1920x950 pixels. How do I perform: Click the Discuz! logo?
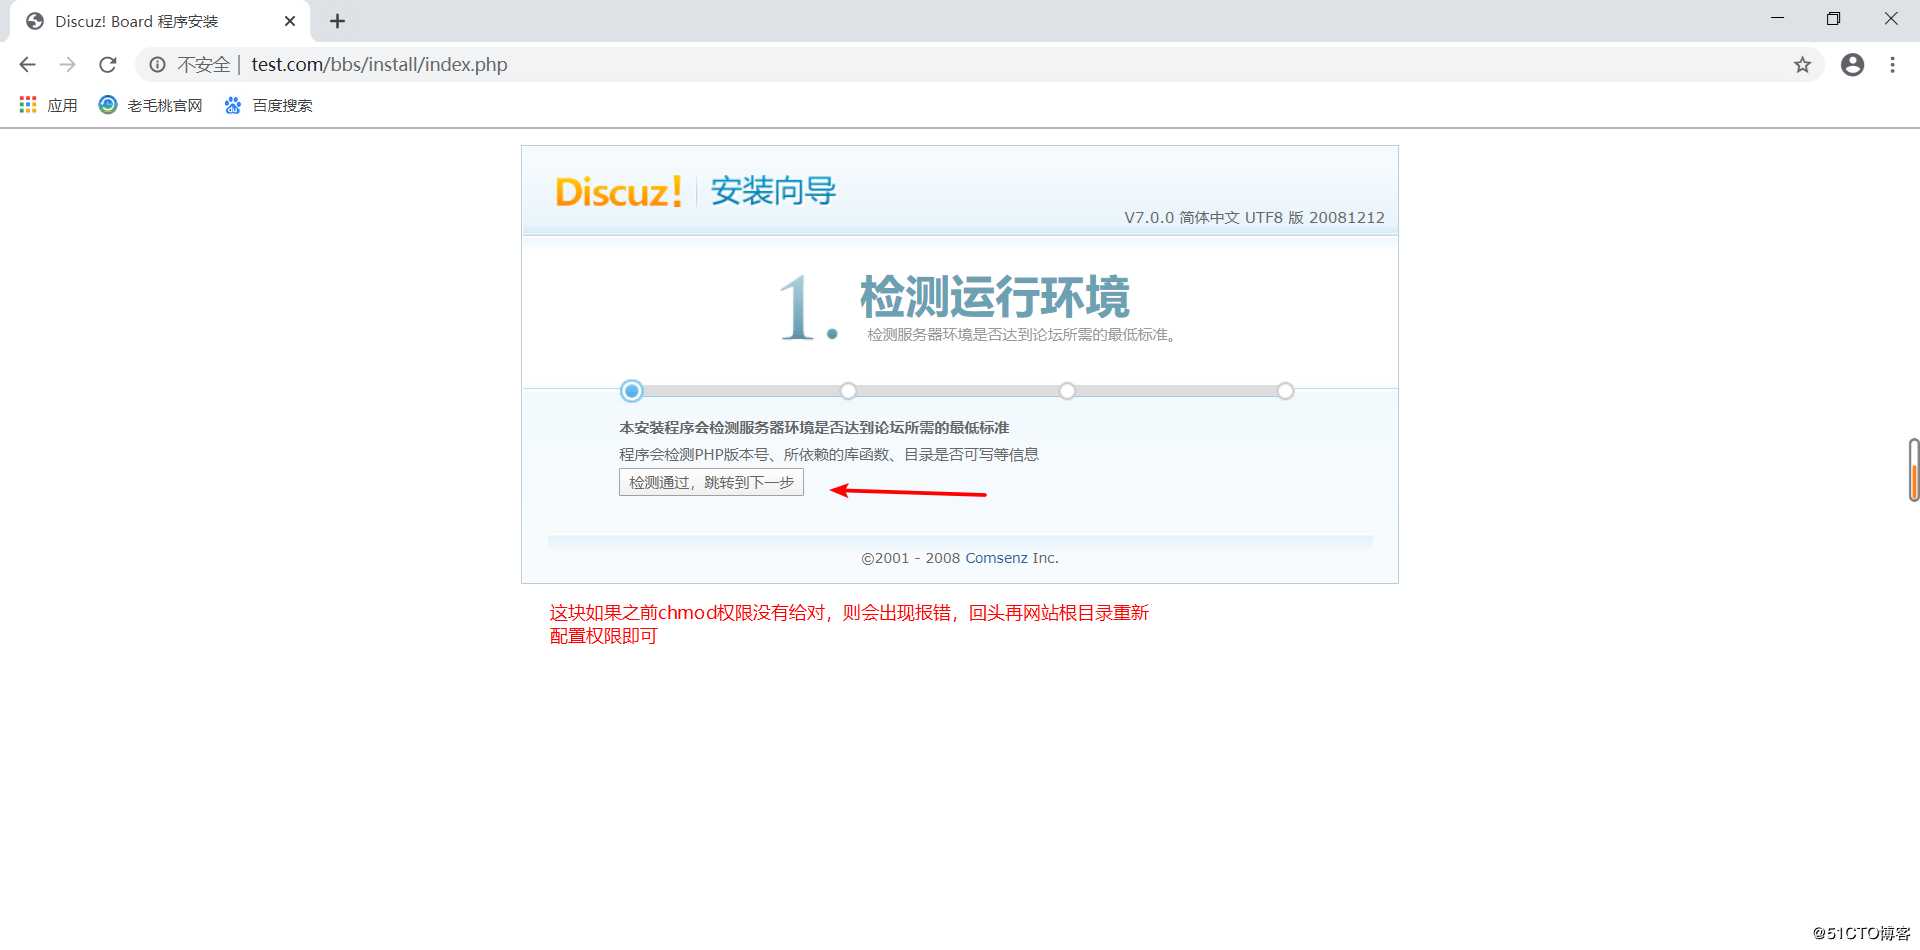(x=619, y=191)
